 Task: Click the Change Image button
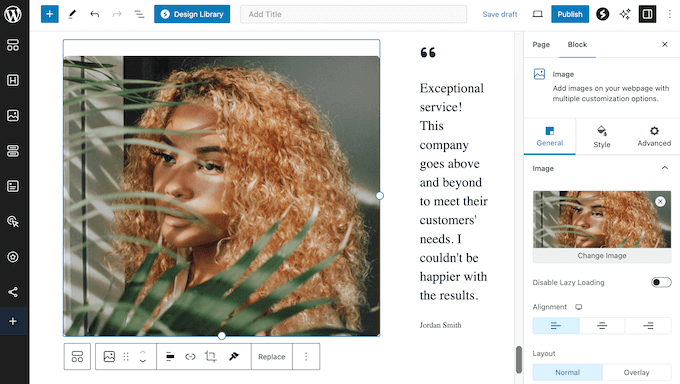pyautogui.click(x=602, y=256)
